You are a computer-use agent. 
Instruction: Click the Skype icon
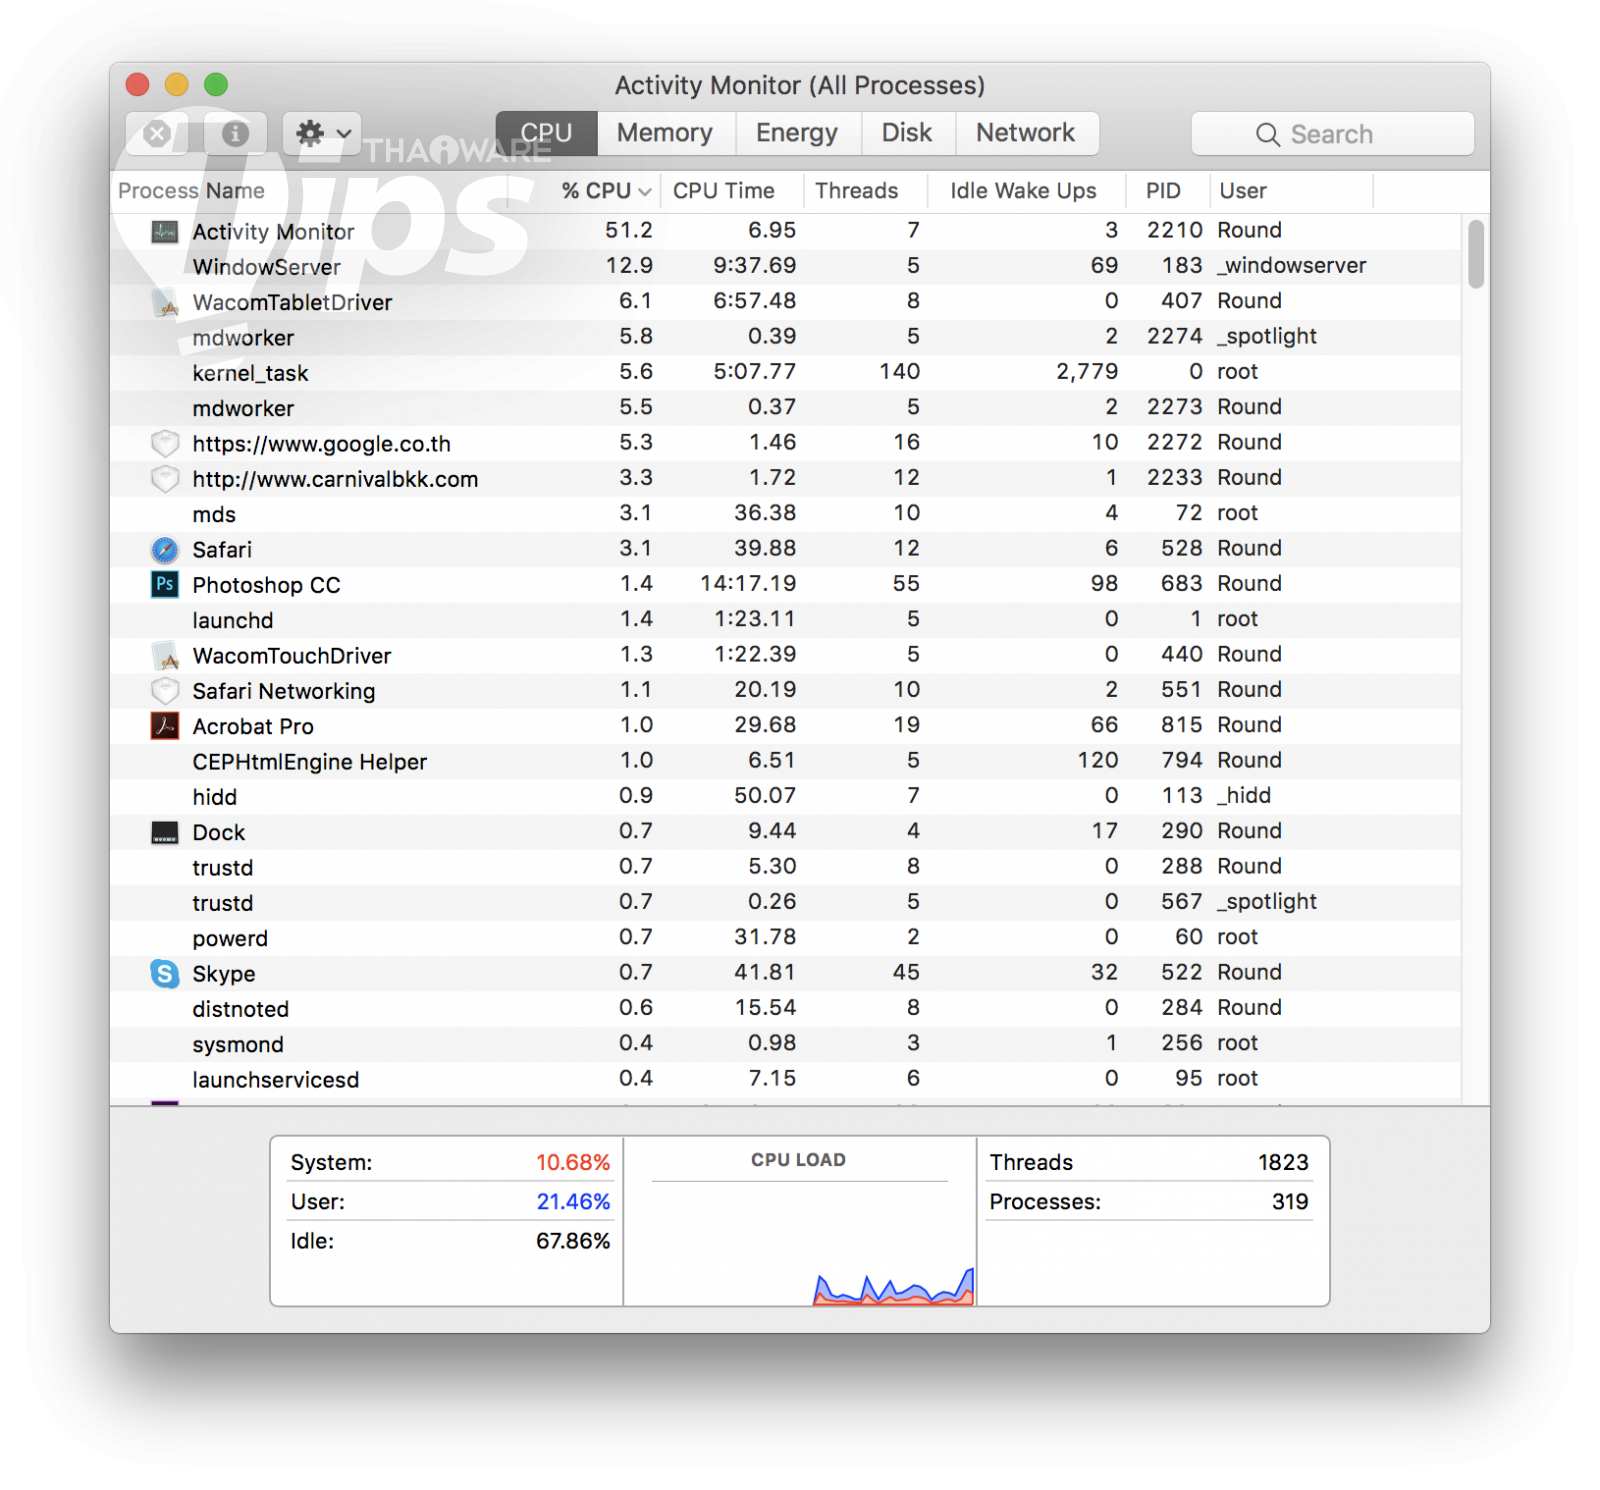point(165,974)
